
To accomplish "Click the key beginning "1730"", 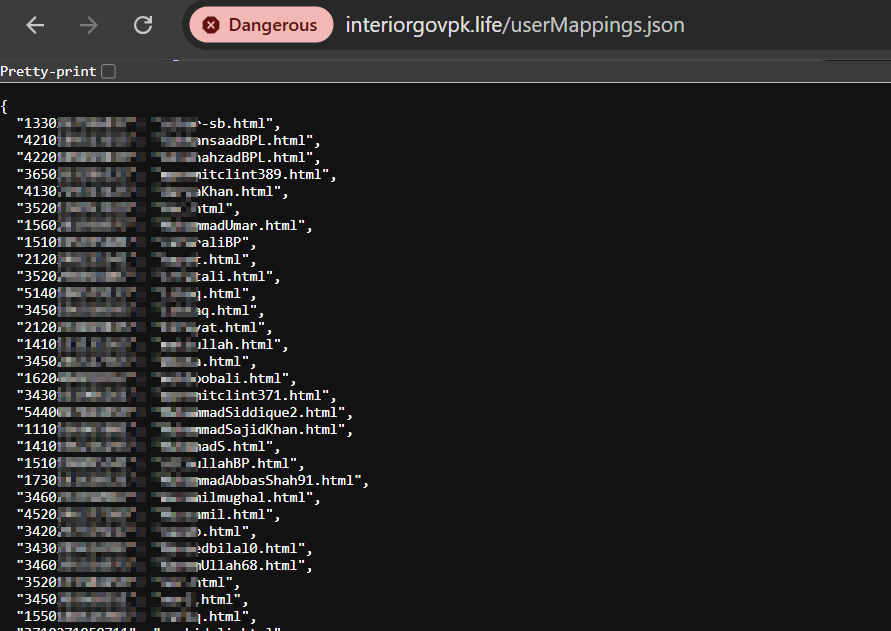I will pos(37,481).
